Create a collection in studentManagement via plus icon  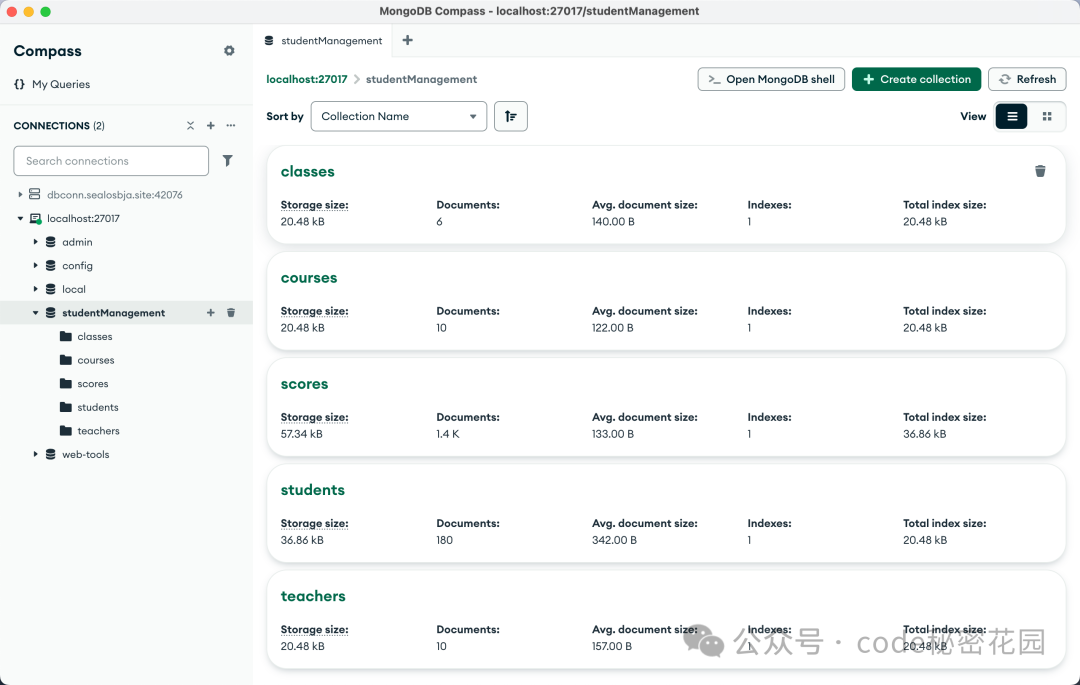pyautogui.click(x=210, y=312)
